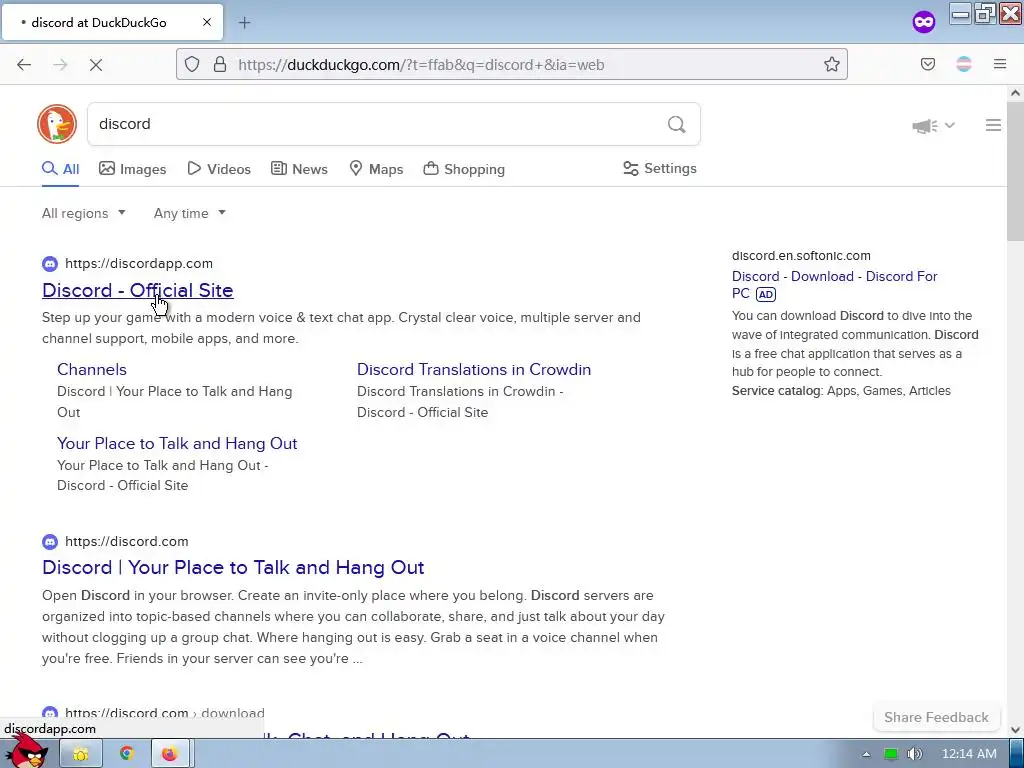
Task: Open the file manager in the taskbar
Action: (81, 754)
